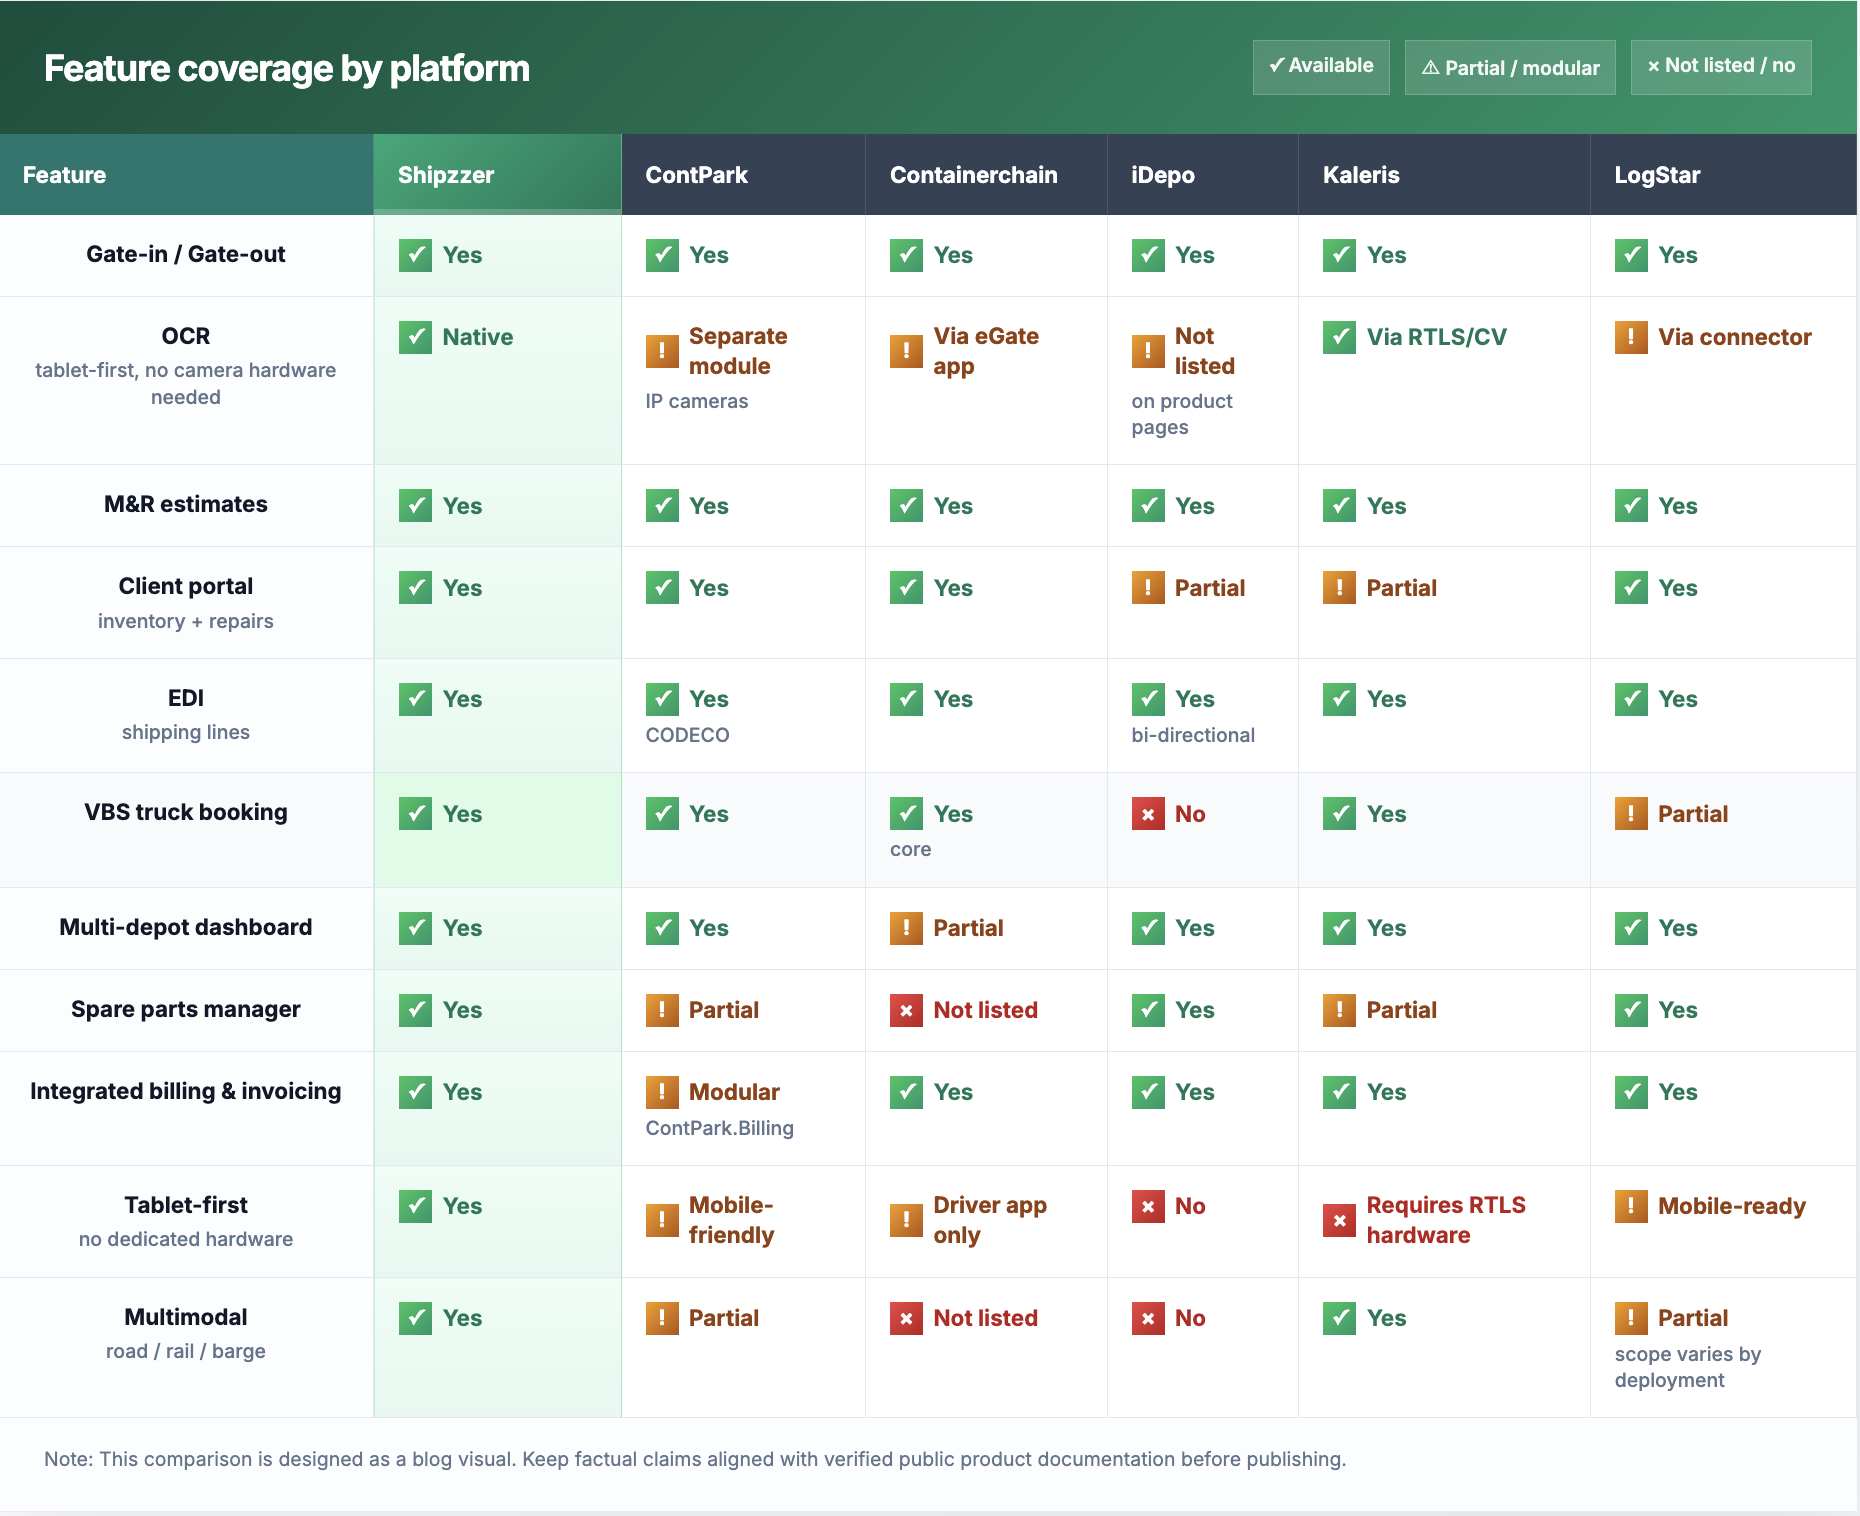
Task: Select the iDepo column header
Action: [x=1203, y=175]
